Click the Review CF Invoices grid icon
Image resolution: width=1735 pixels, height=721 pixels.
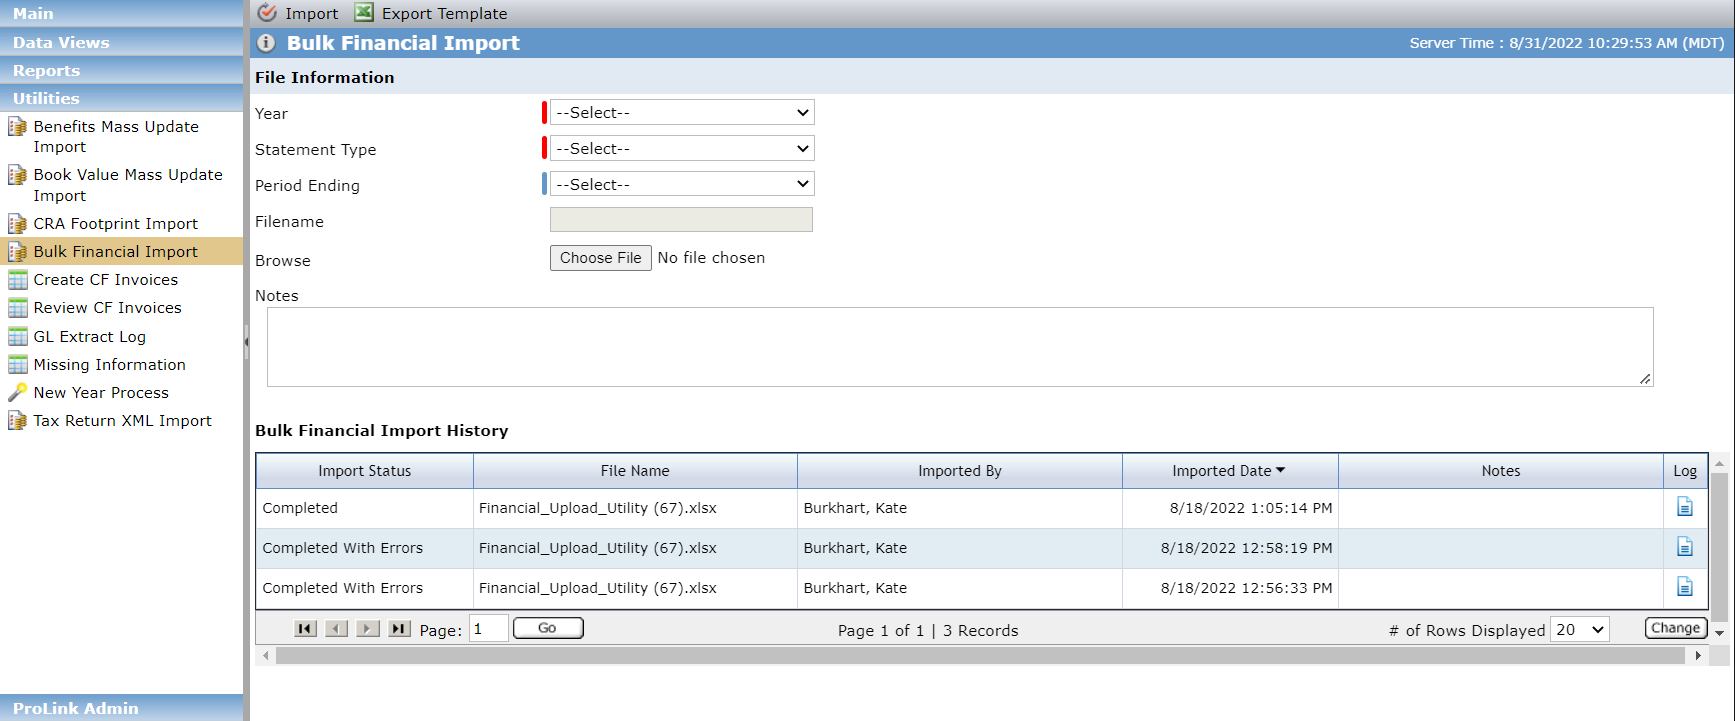tap(18, 308)
